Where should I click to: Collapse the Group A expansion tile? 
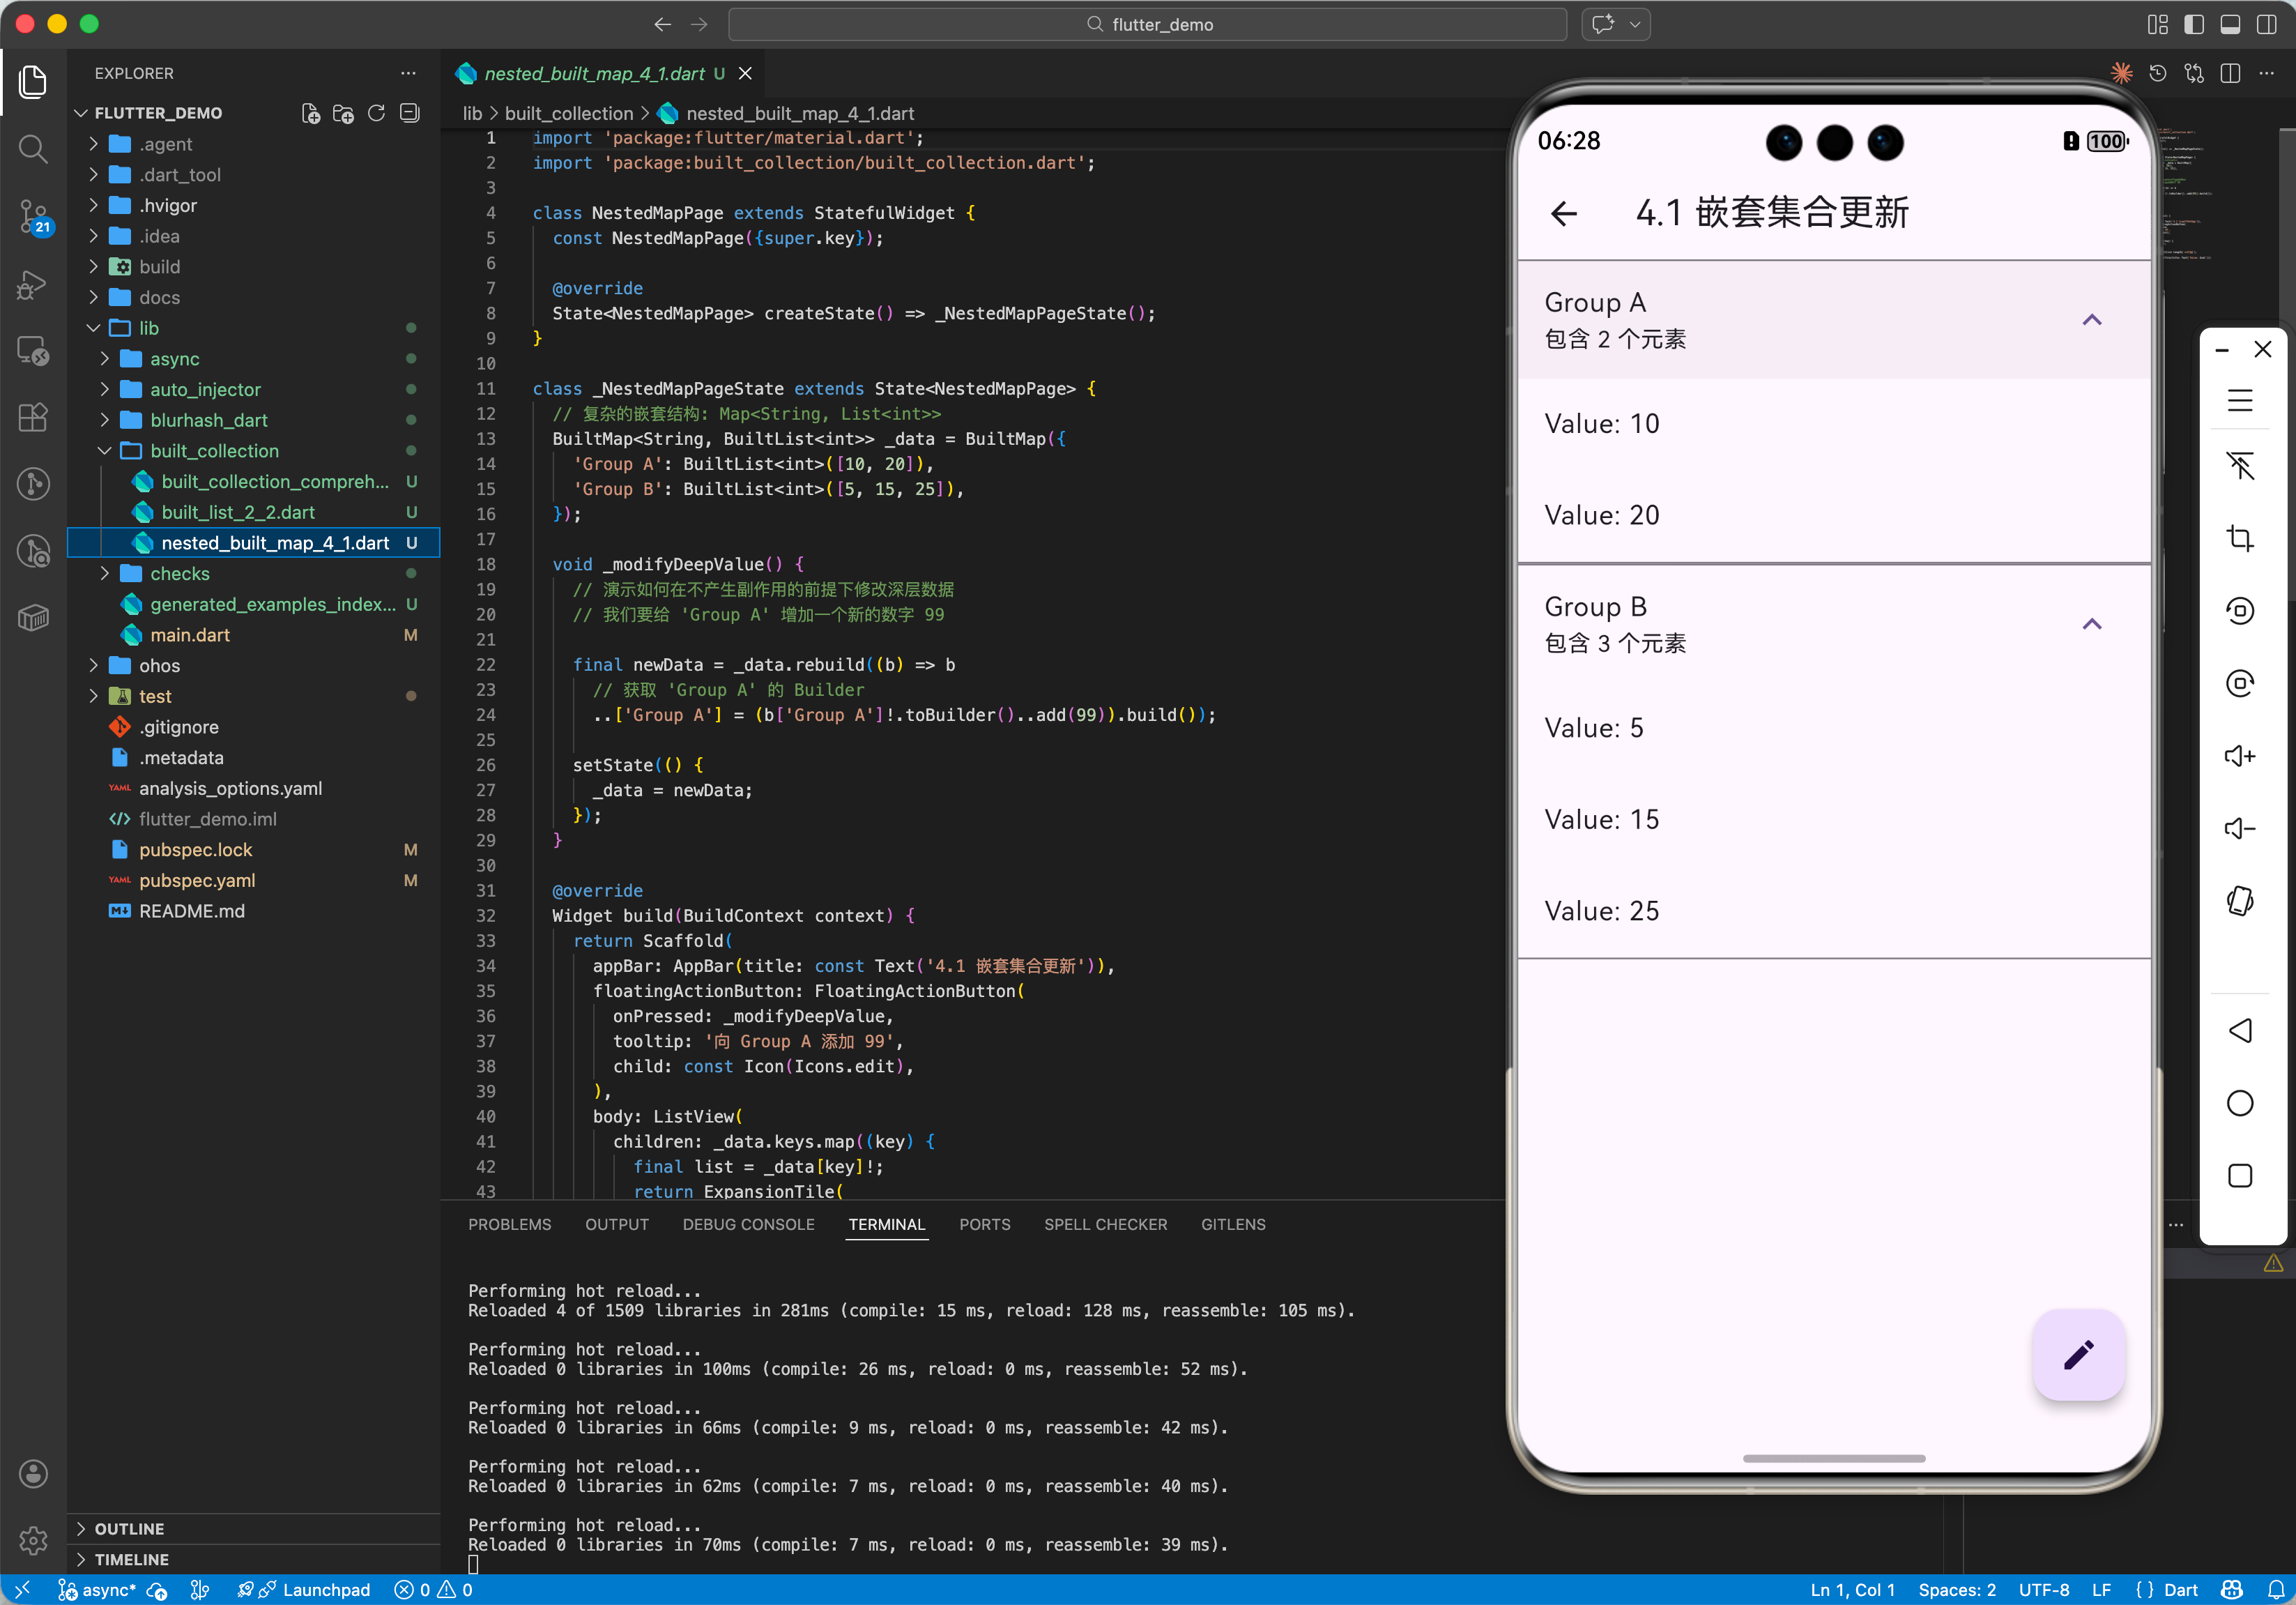[2091, 320]
